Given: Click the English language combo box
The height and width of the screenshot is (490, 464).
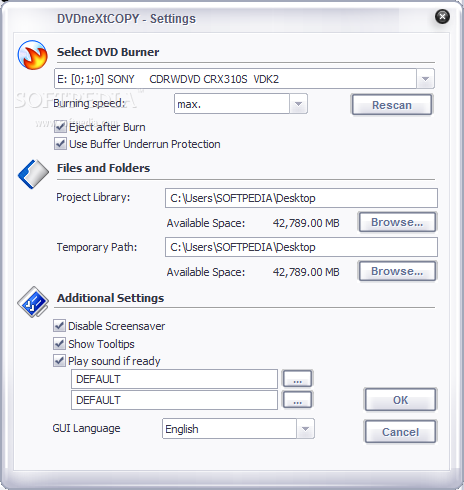Looking at the screenshot, I should tap(238, 429).
